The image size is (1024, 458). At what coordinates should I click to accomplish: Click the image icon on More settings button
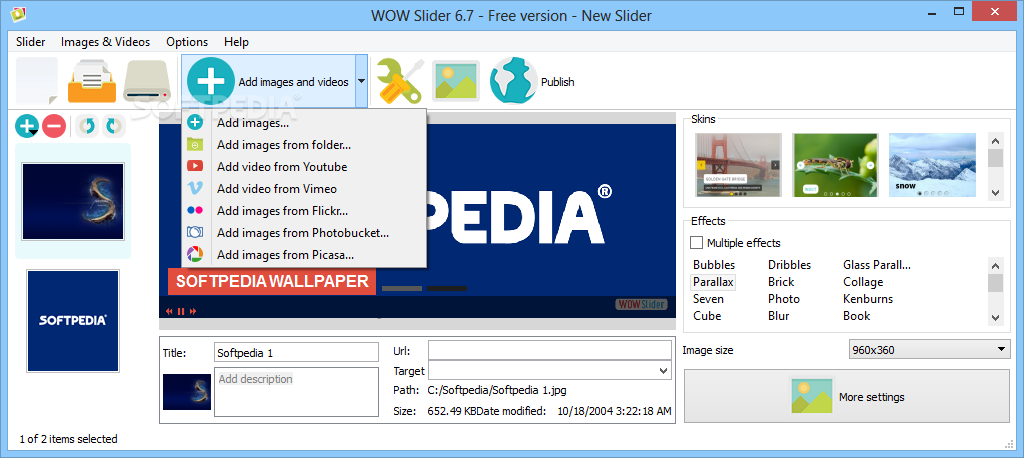[x=812, y=396]
